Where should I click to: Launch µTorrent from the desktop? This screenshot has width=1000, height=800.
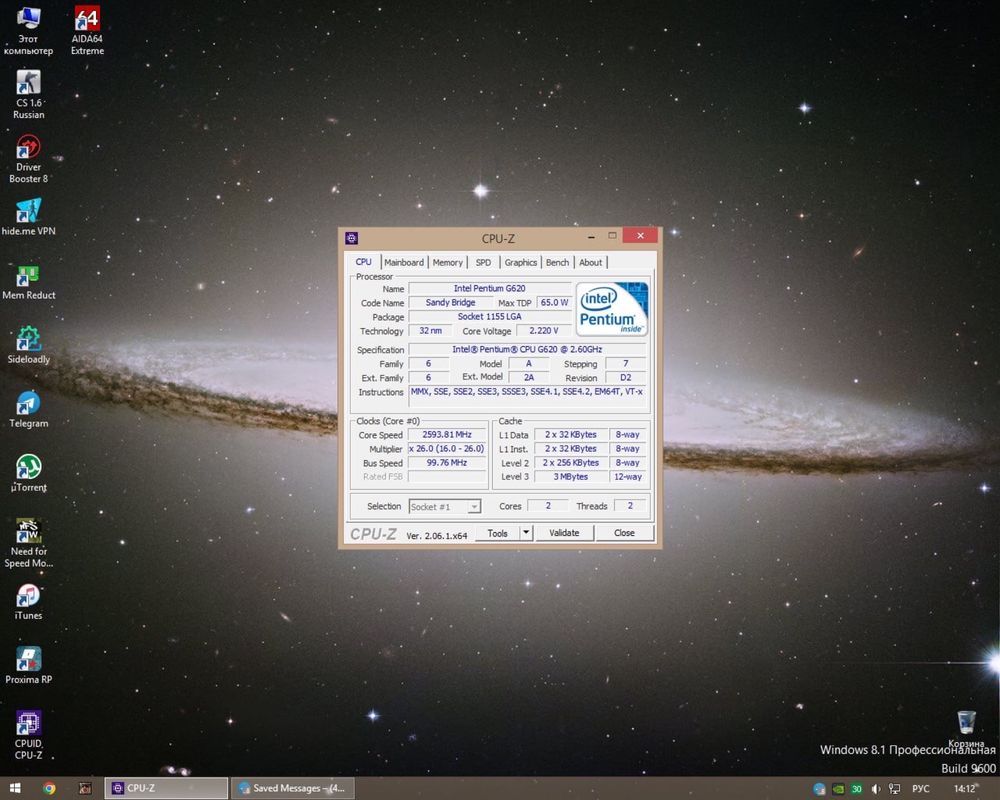tap(29, 473)
